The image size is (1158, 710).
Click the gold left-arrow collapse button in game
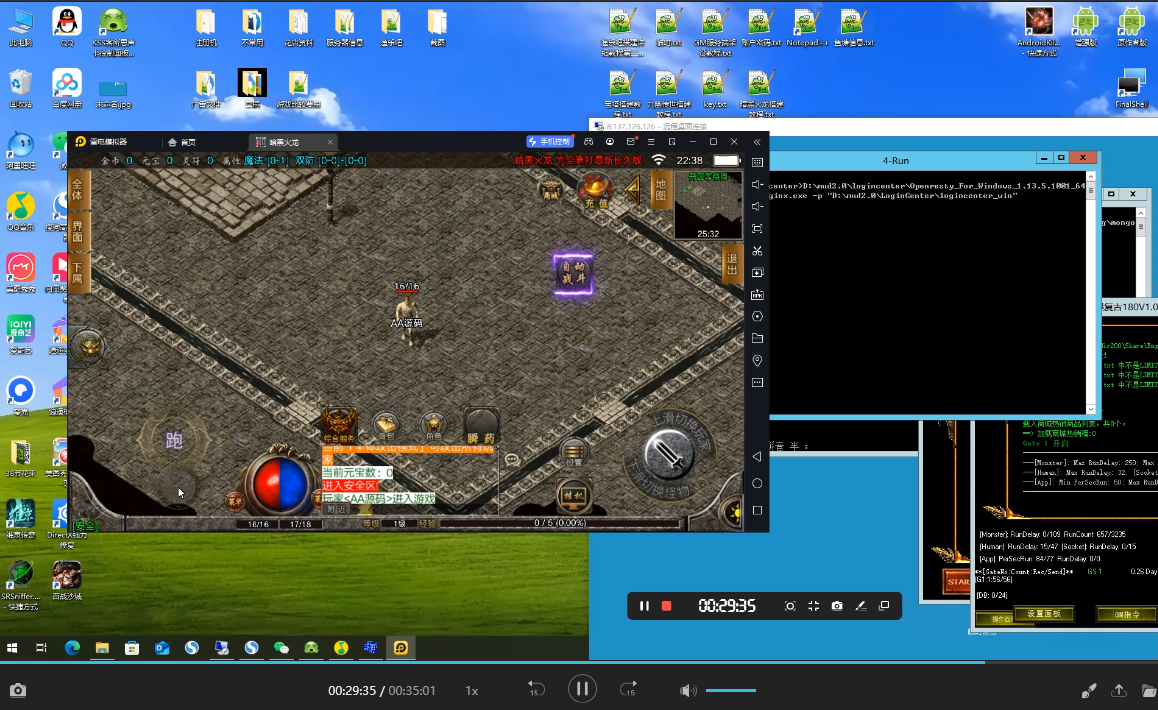[633, 190]
